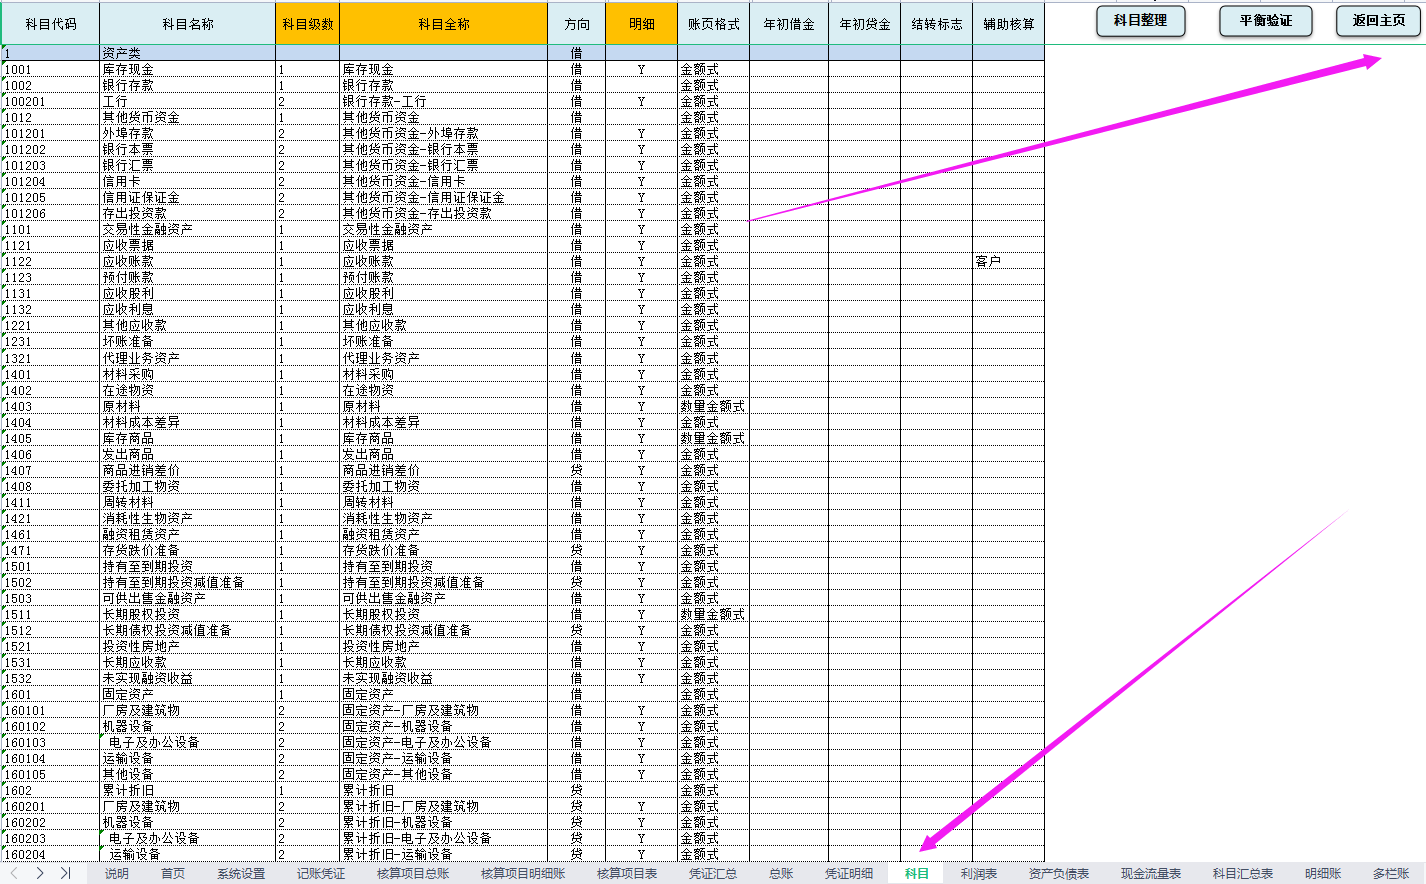
Task: Select account code cell 1321
Action: point(51,359)
